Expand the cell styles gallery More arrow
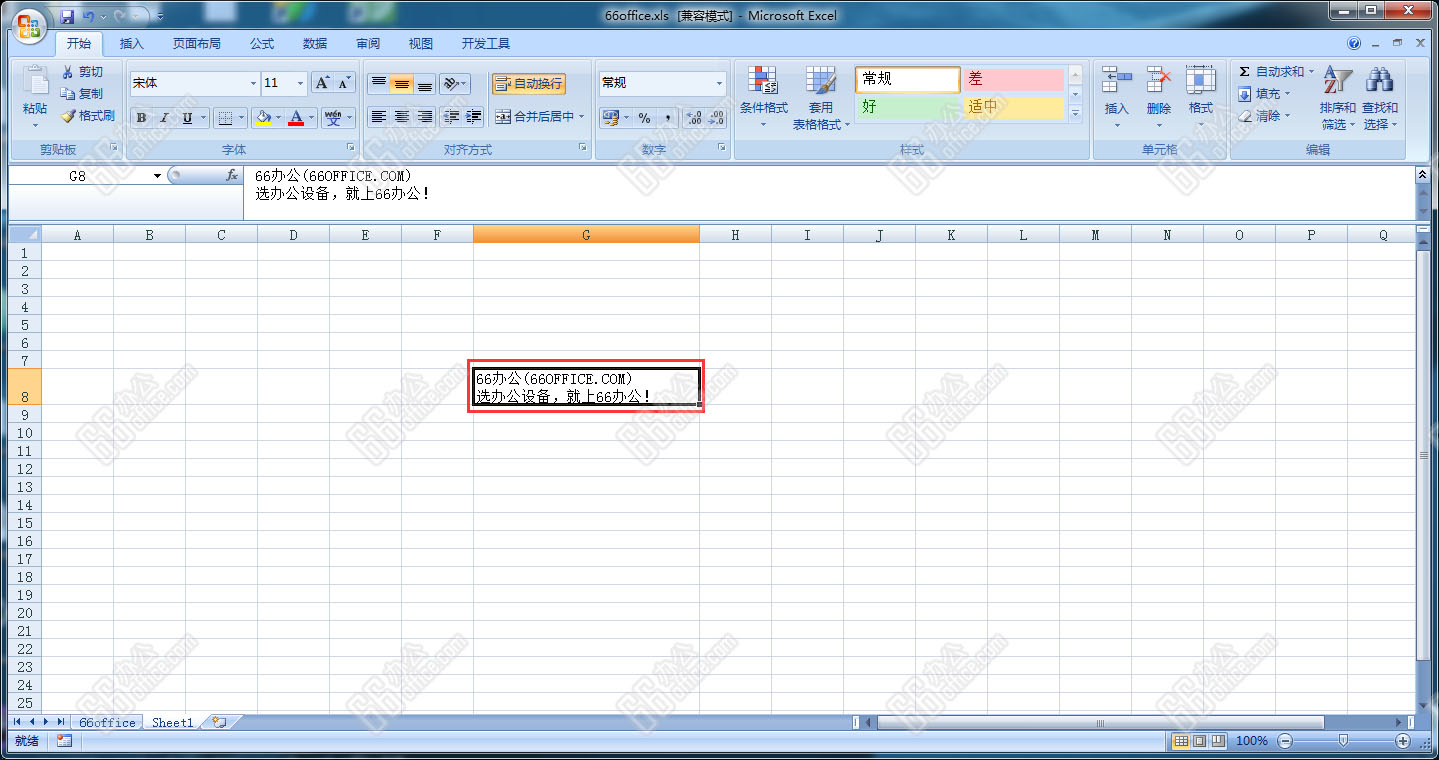Screen dimensions: 1439x760 (x=1076, y=113)
